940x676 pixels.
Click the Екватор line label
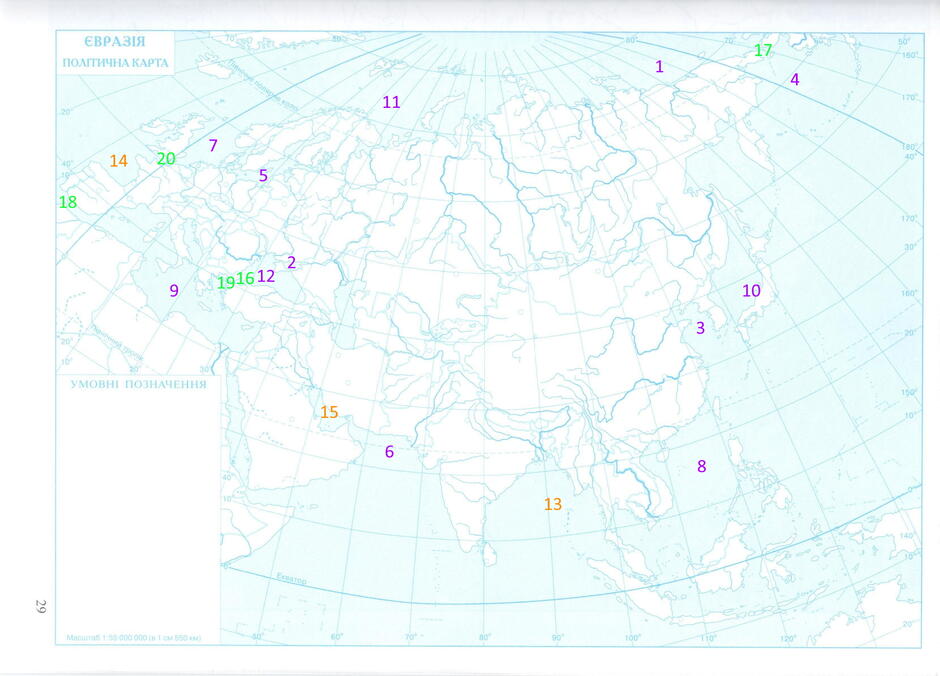(x=292, y=578)
